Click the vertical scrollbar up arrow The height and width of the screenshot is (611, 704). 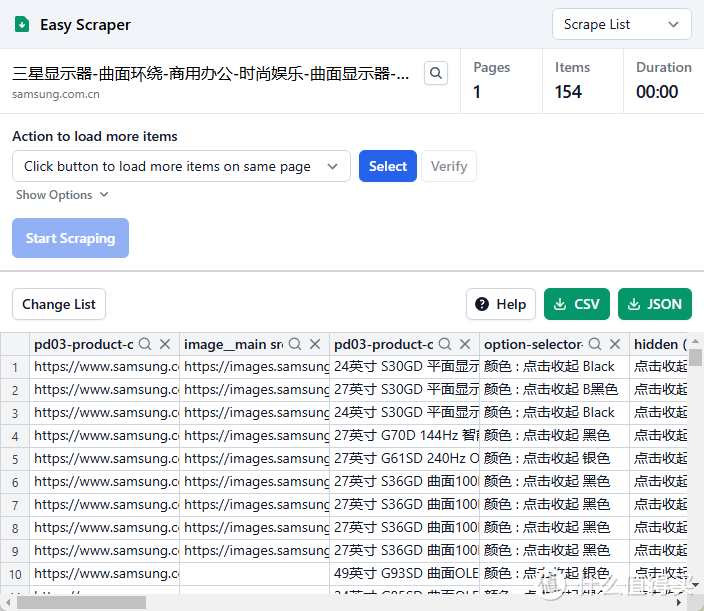point(695,341)
